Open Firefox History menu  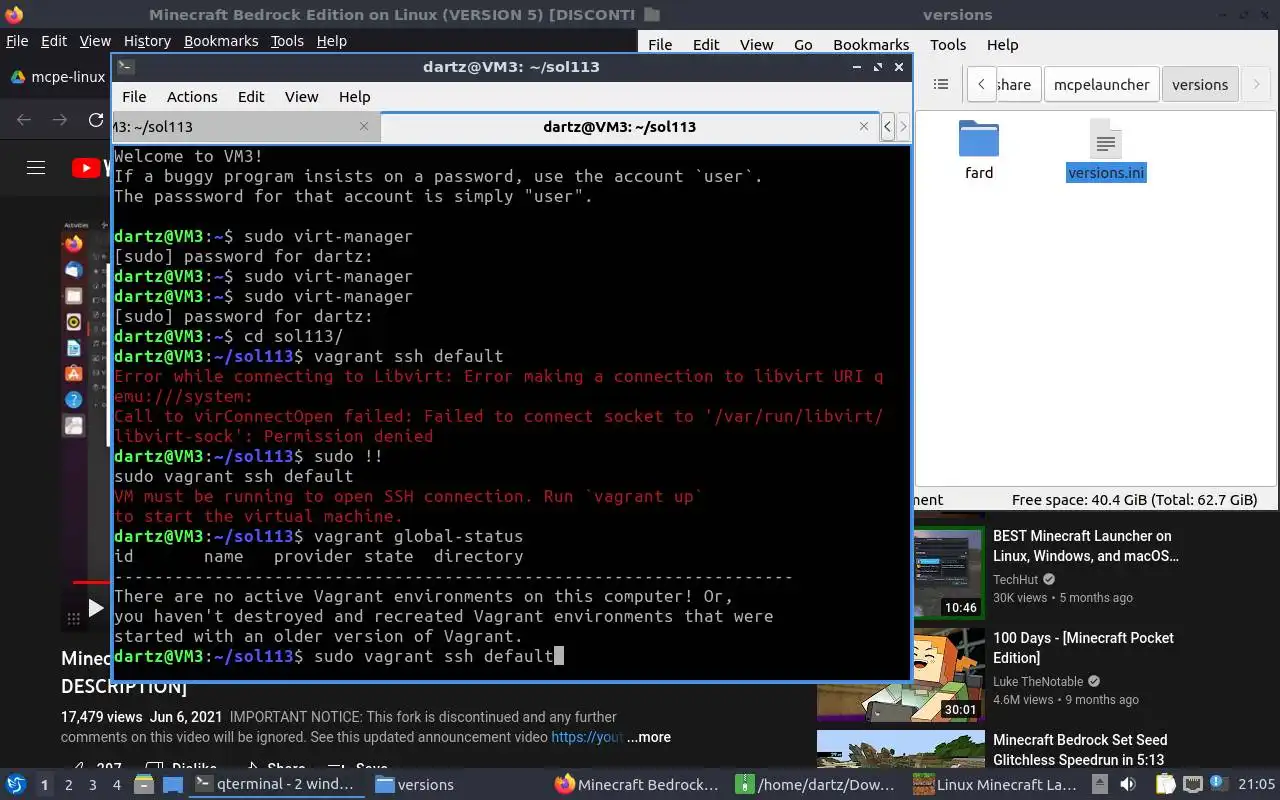147,41
